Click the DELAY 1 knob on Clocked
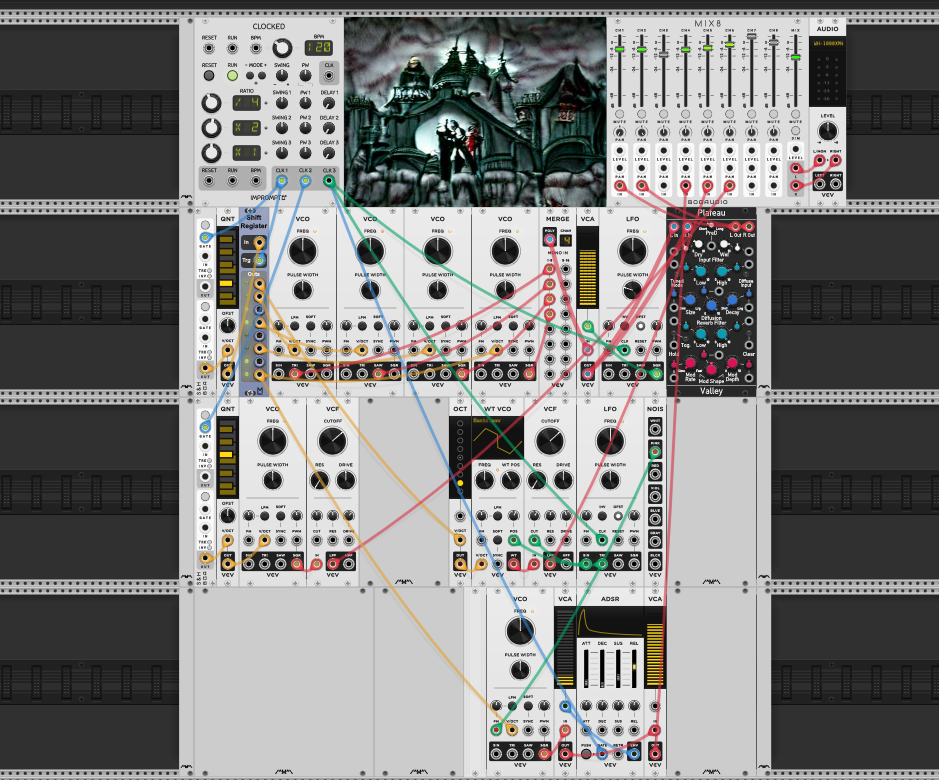 329,102
